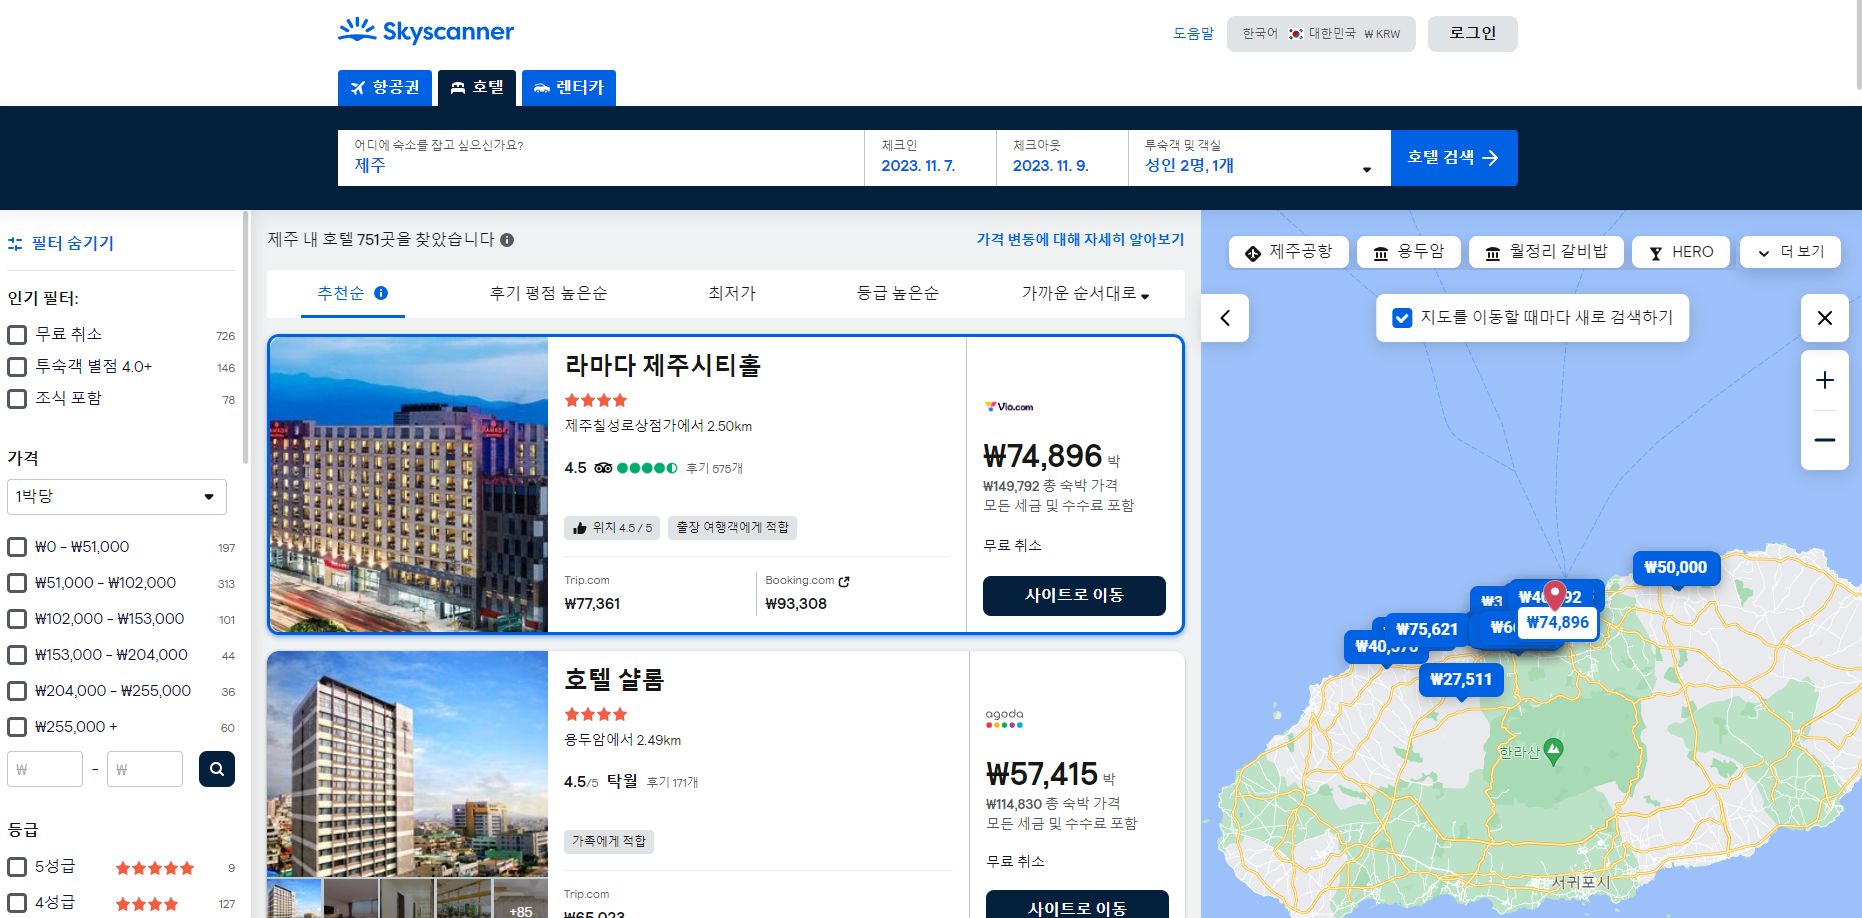The height and width of the screenshot is (918, 1862).
Task: Click 사이트로 이동 for 호텔 샬롬
Action: 1077,906
